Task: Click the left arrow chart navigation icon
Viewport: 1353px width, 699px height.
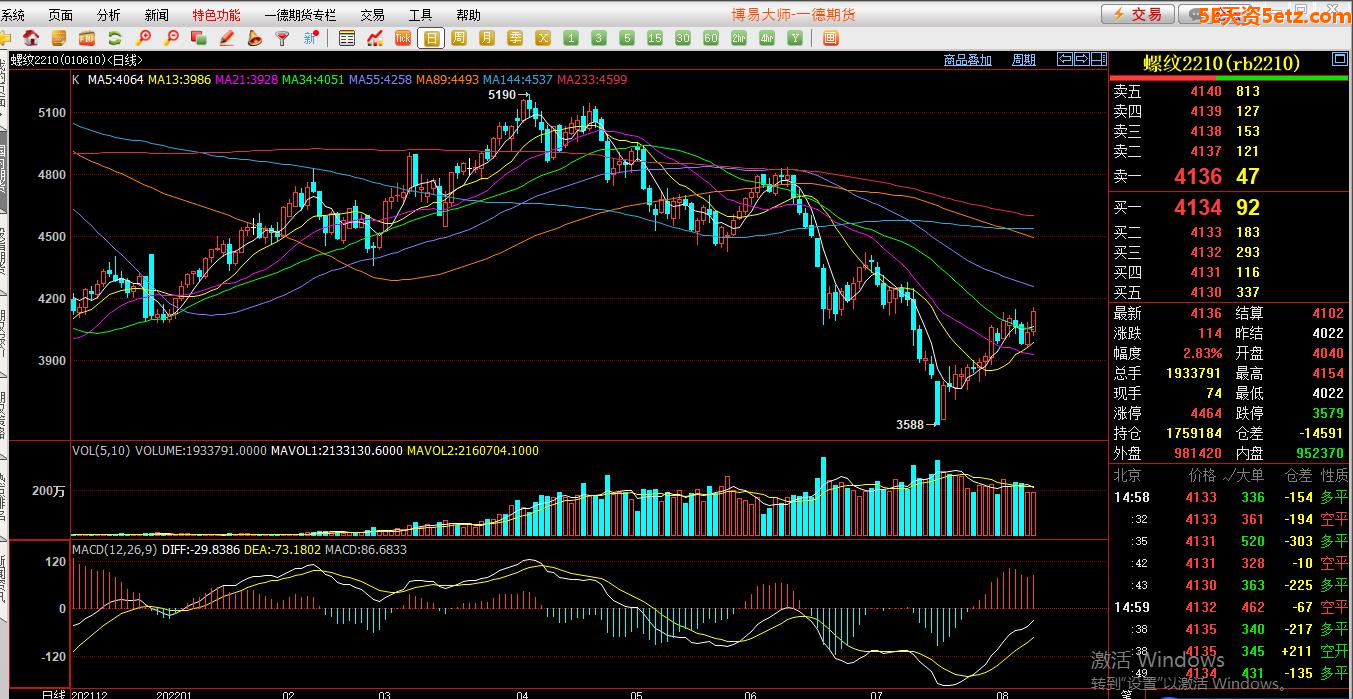Action: 1065,59
